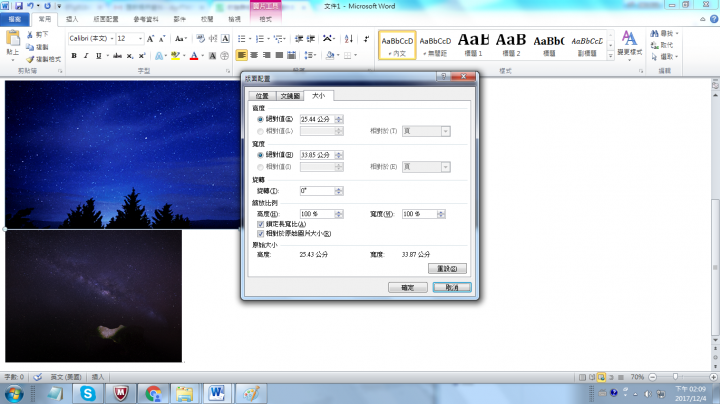Open line spacing dropdown
The height and width of the screenshot is (404, 720).
click(310, 55)
